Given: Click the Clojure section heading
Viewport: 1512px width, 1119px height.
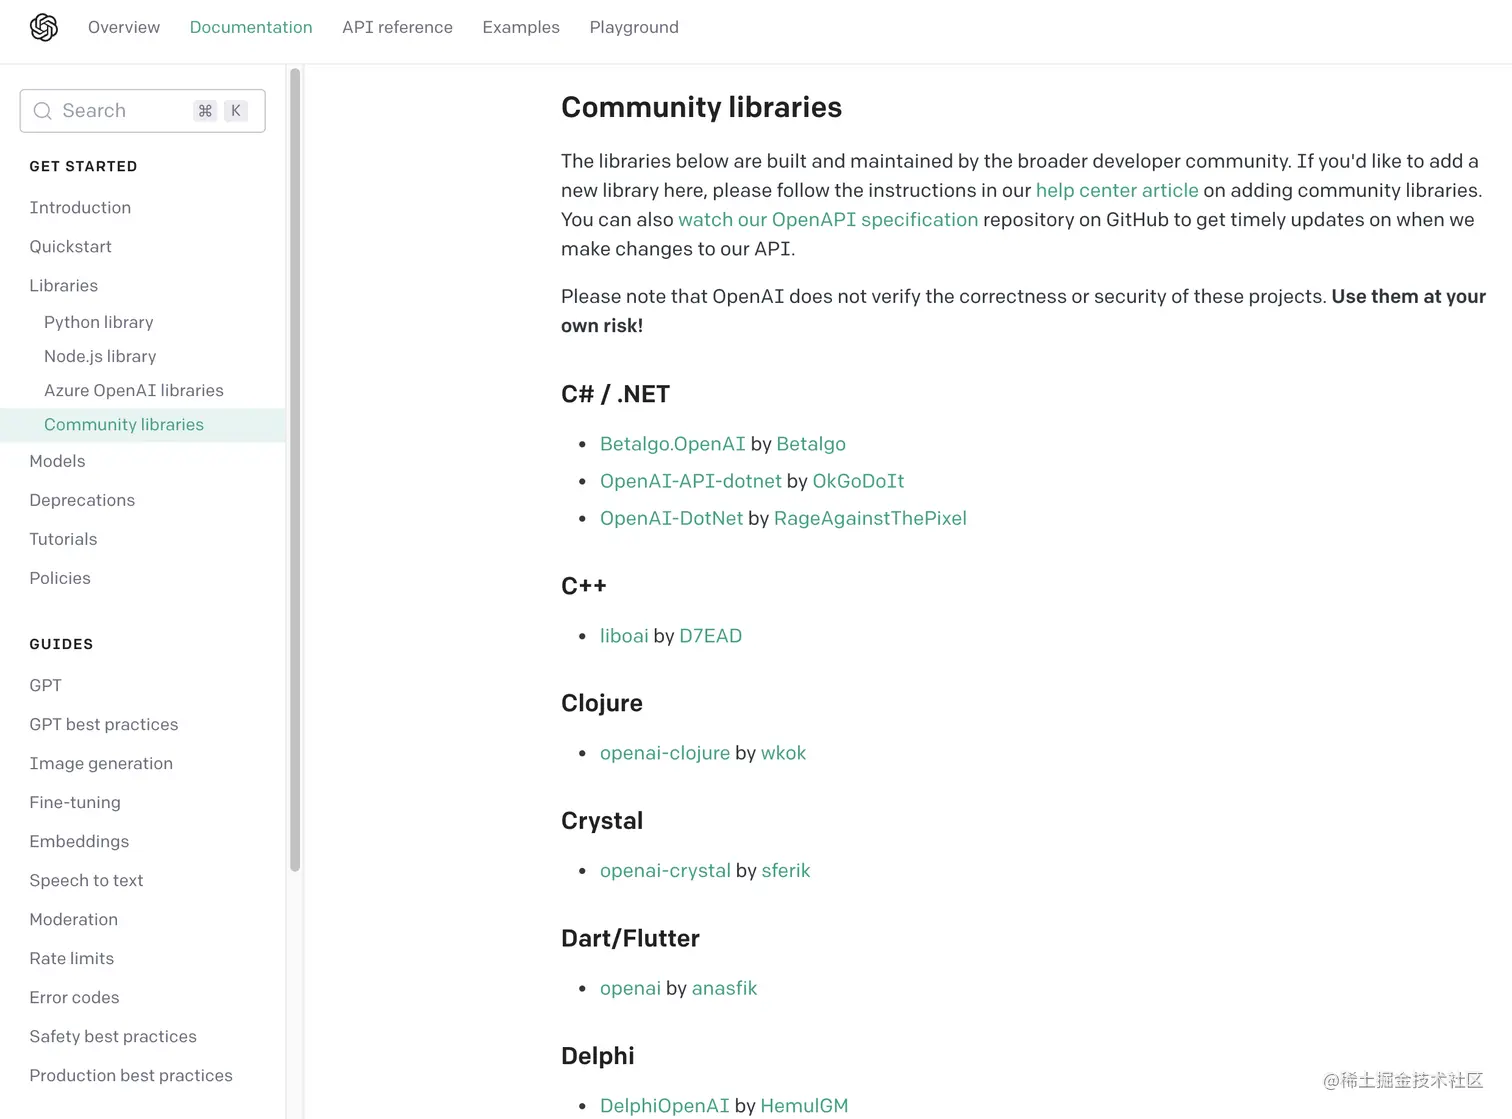Looking at the screenshot, I should click(x=602, y=703).
